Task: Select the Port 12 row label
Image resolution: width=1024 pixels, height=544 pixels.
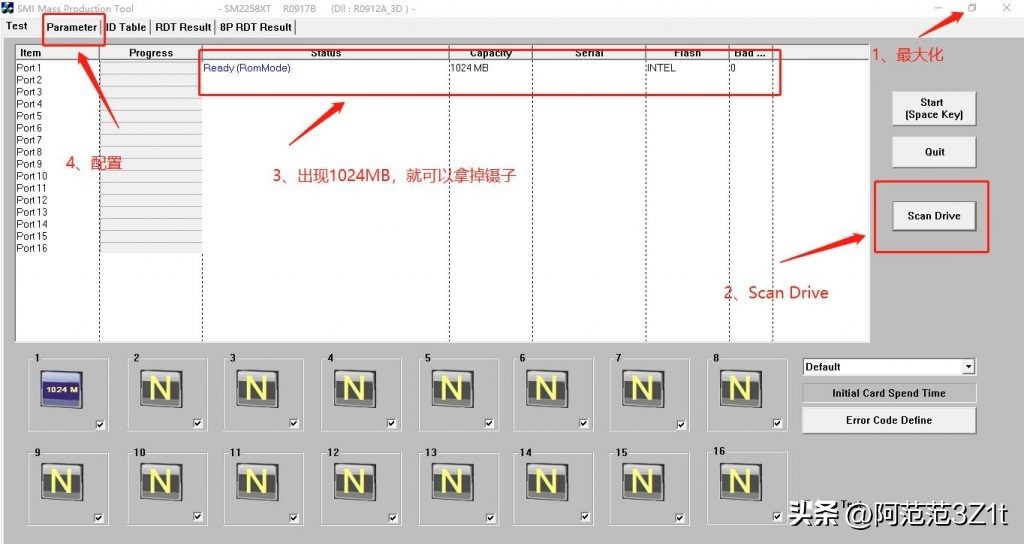Action: (31, 200)
